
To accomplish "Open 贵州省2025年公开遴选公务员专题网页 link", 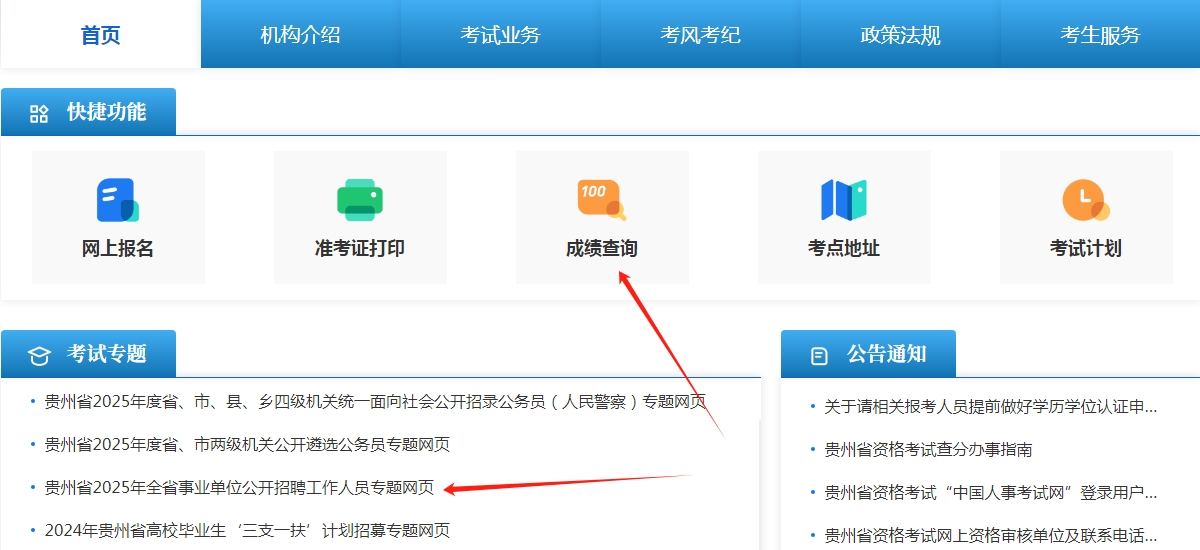I will click(247, 445).
